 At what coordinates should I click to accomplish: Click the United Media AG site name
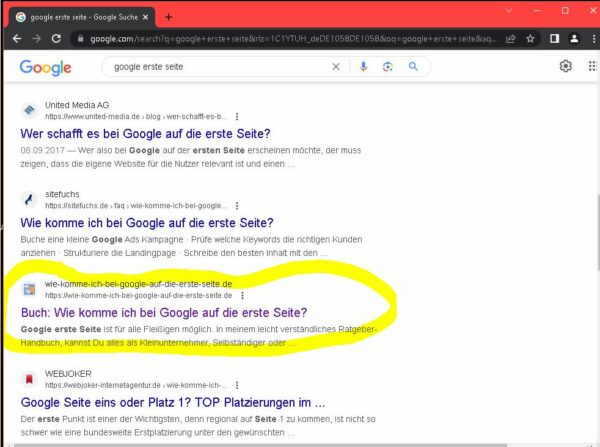tap(77, 105)
